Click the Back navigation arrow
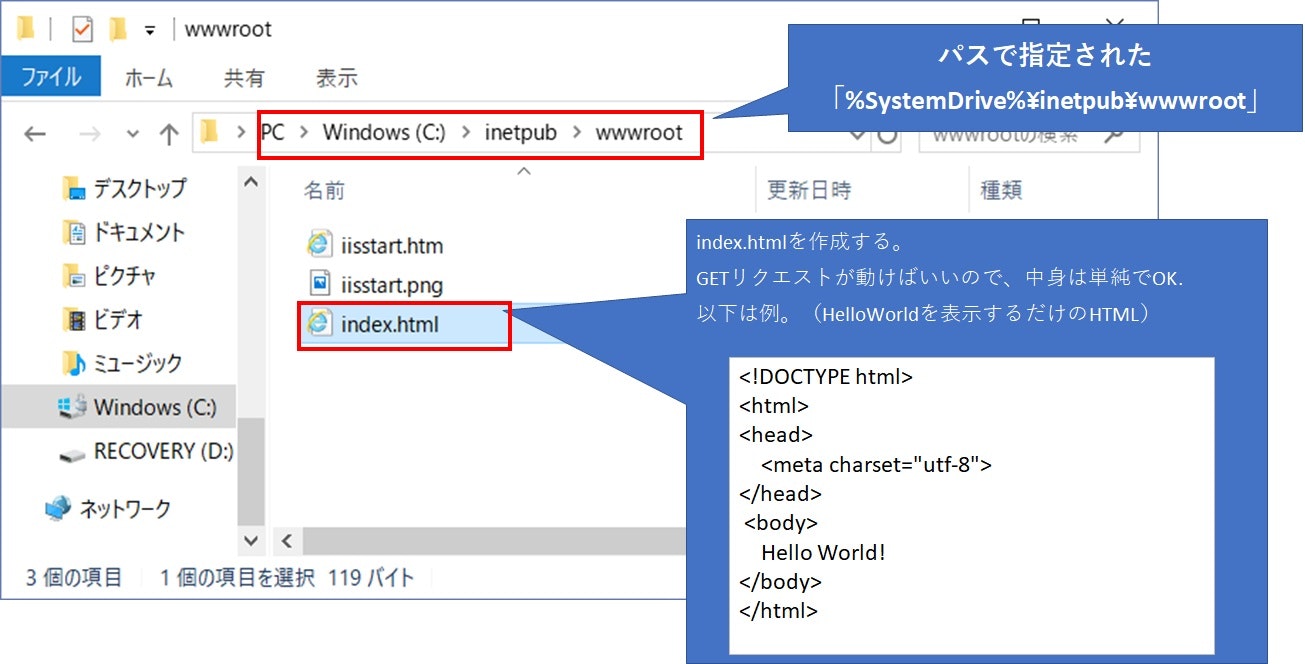The height and width of the screenshot is (664, 1305). pyautogui.click(x=35, y=133)
